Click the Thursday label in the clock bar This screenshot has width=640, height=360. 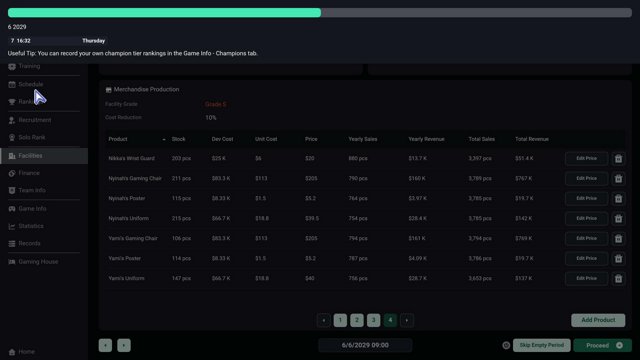click(x=93, y=41)
